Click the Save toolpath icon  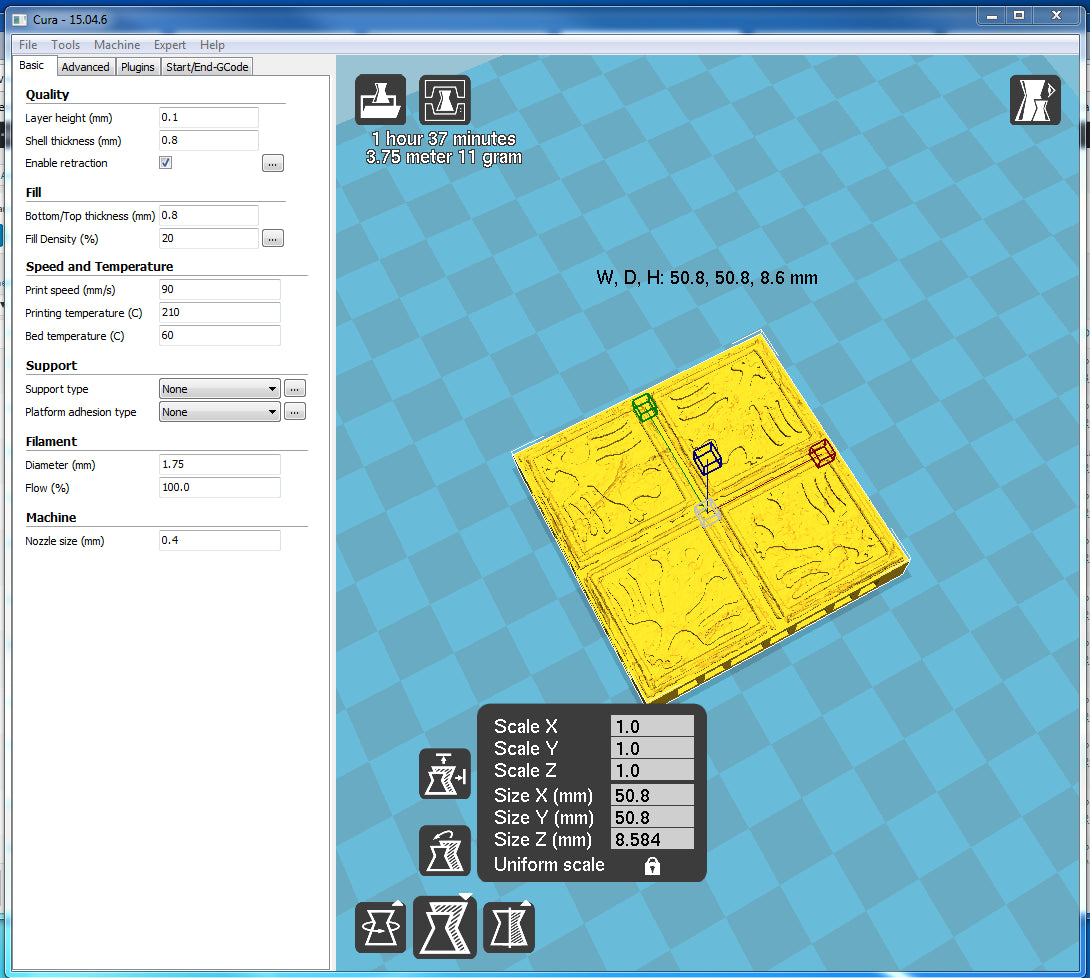445,100
